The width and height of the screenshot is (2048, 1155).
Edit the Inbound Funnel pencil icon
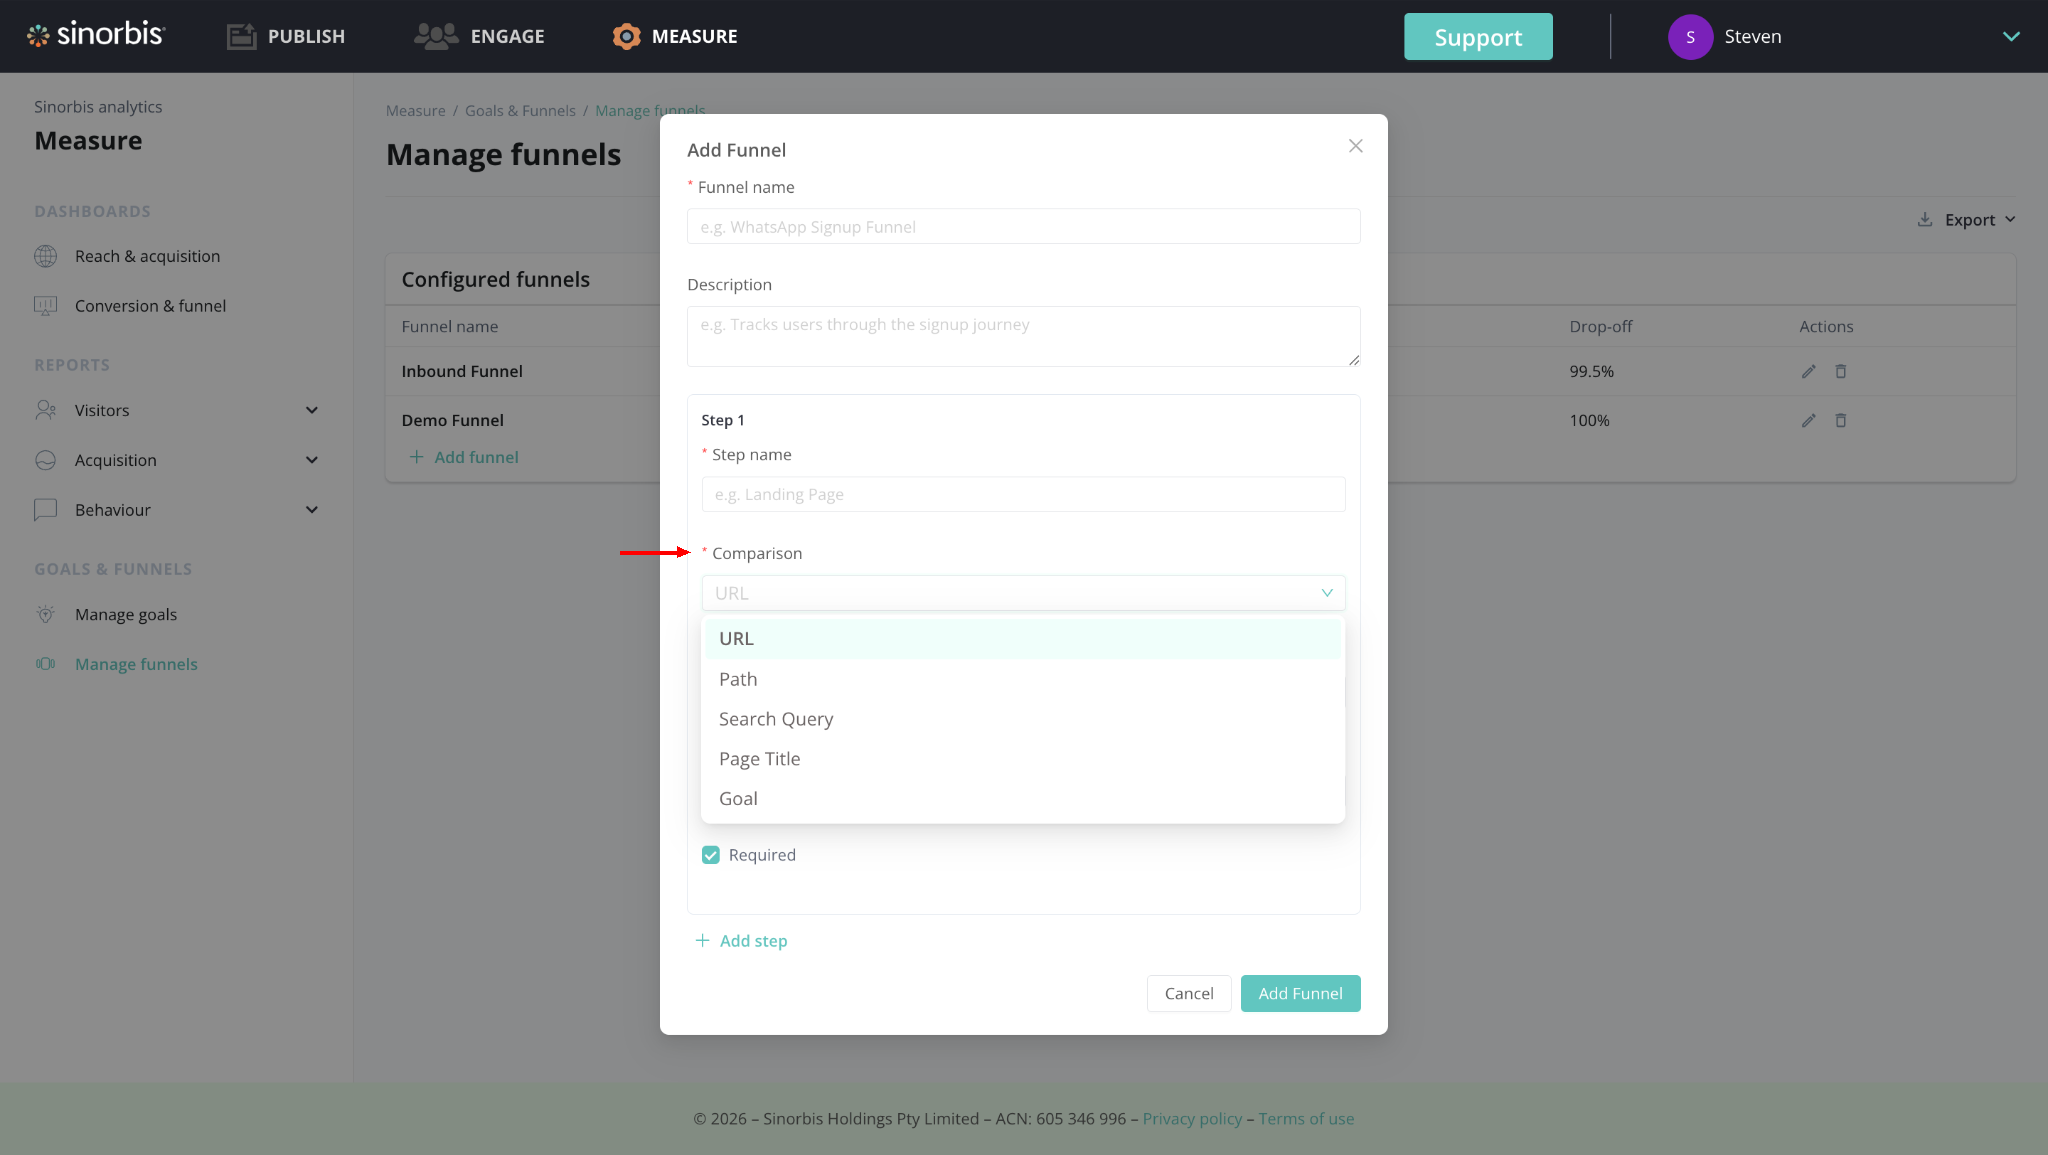[1808, 371]
